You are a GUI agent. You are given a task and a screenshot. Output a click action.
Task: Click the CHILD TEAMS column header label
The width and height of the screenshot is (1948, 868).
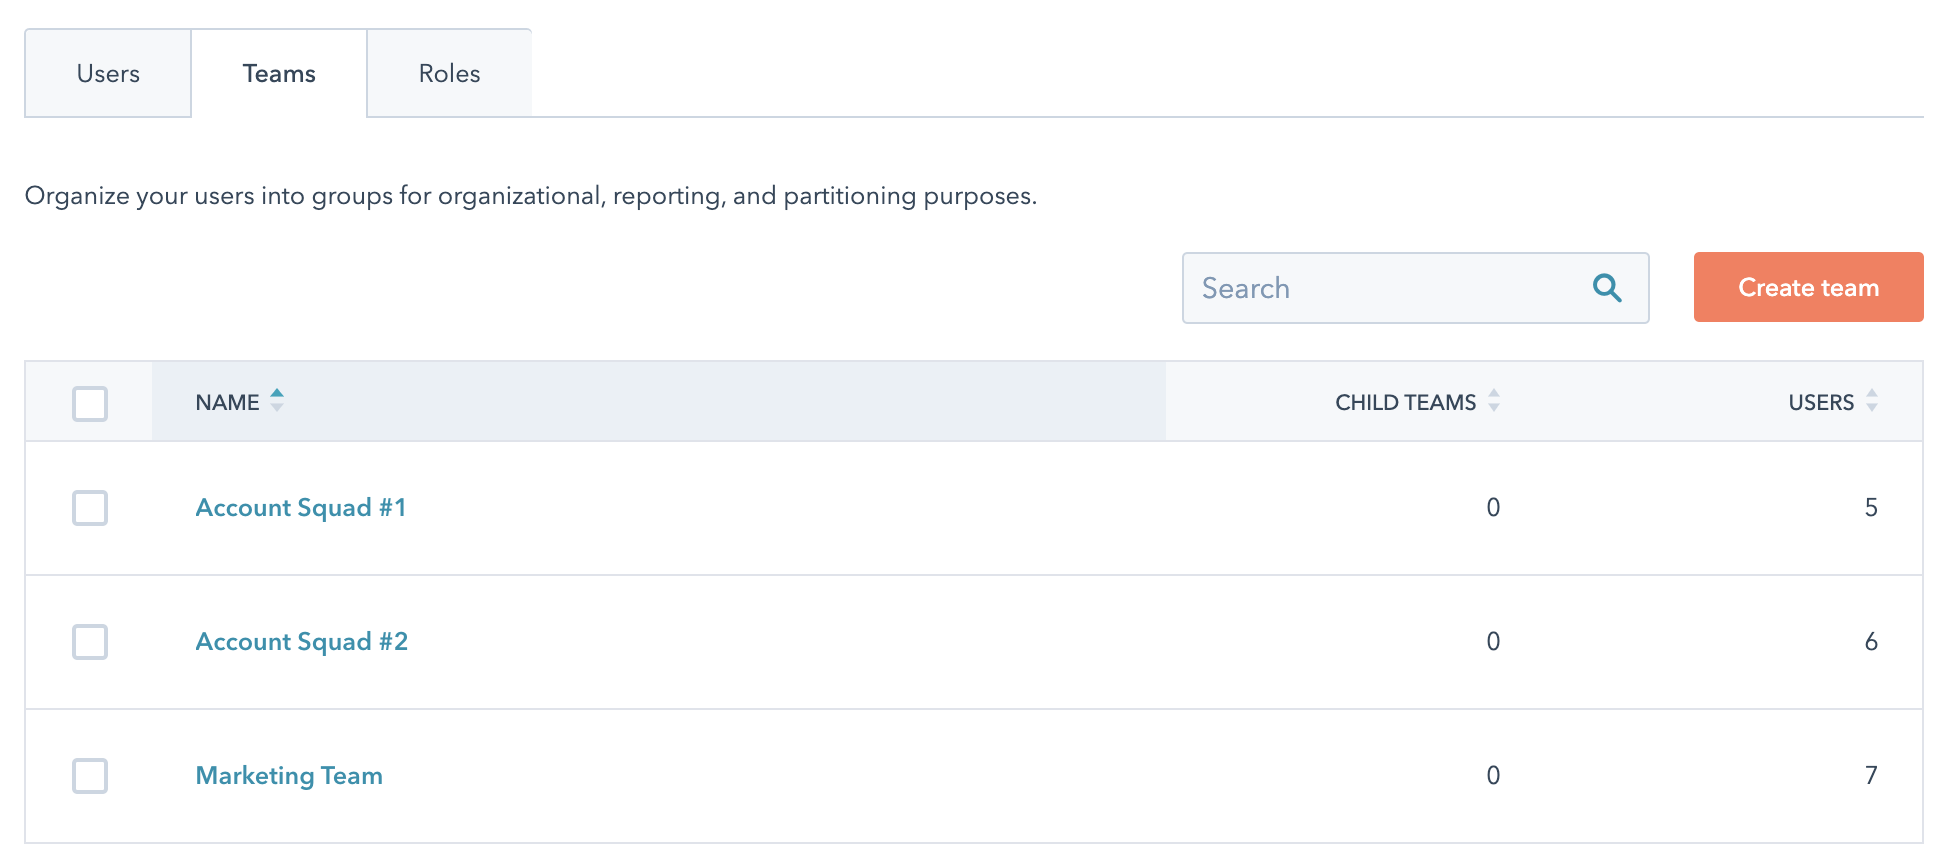1405,402
